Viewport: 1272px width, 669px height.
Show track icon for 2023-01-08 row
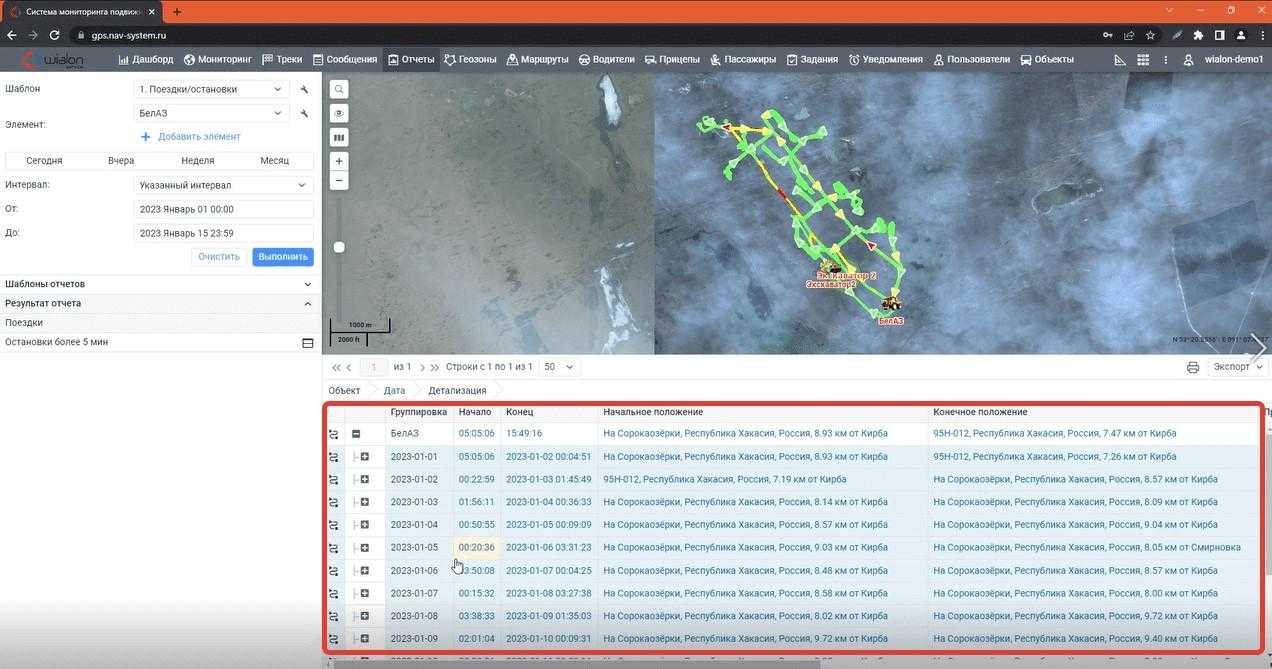point(334,616)
